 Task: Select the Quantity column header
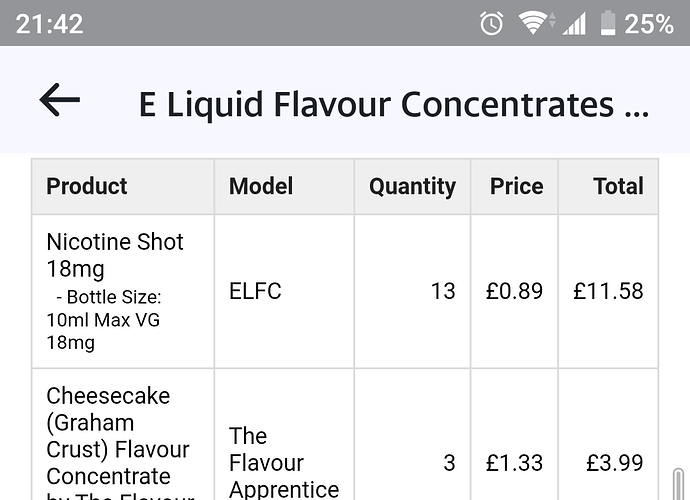[412, 187]
